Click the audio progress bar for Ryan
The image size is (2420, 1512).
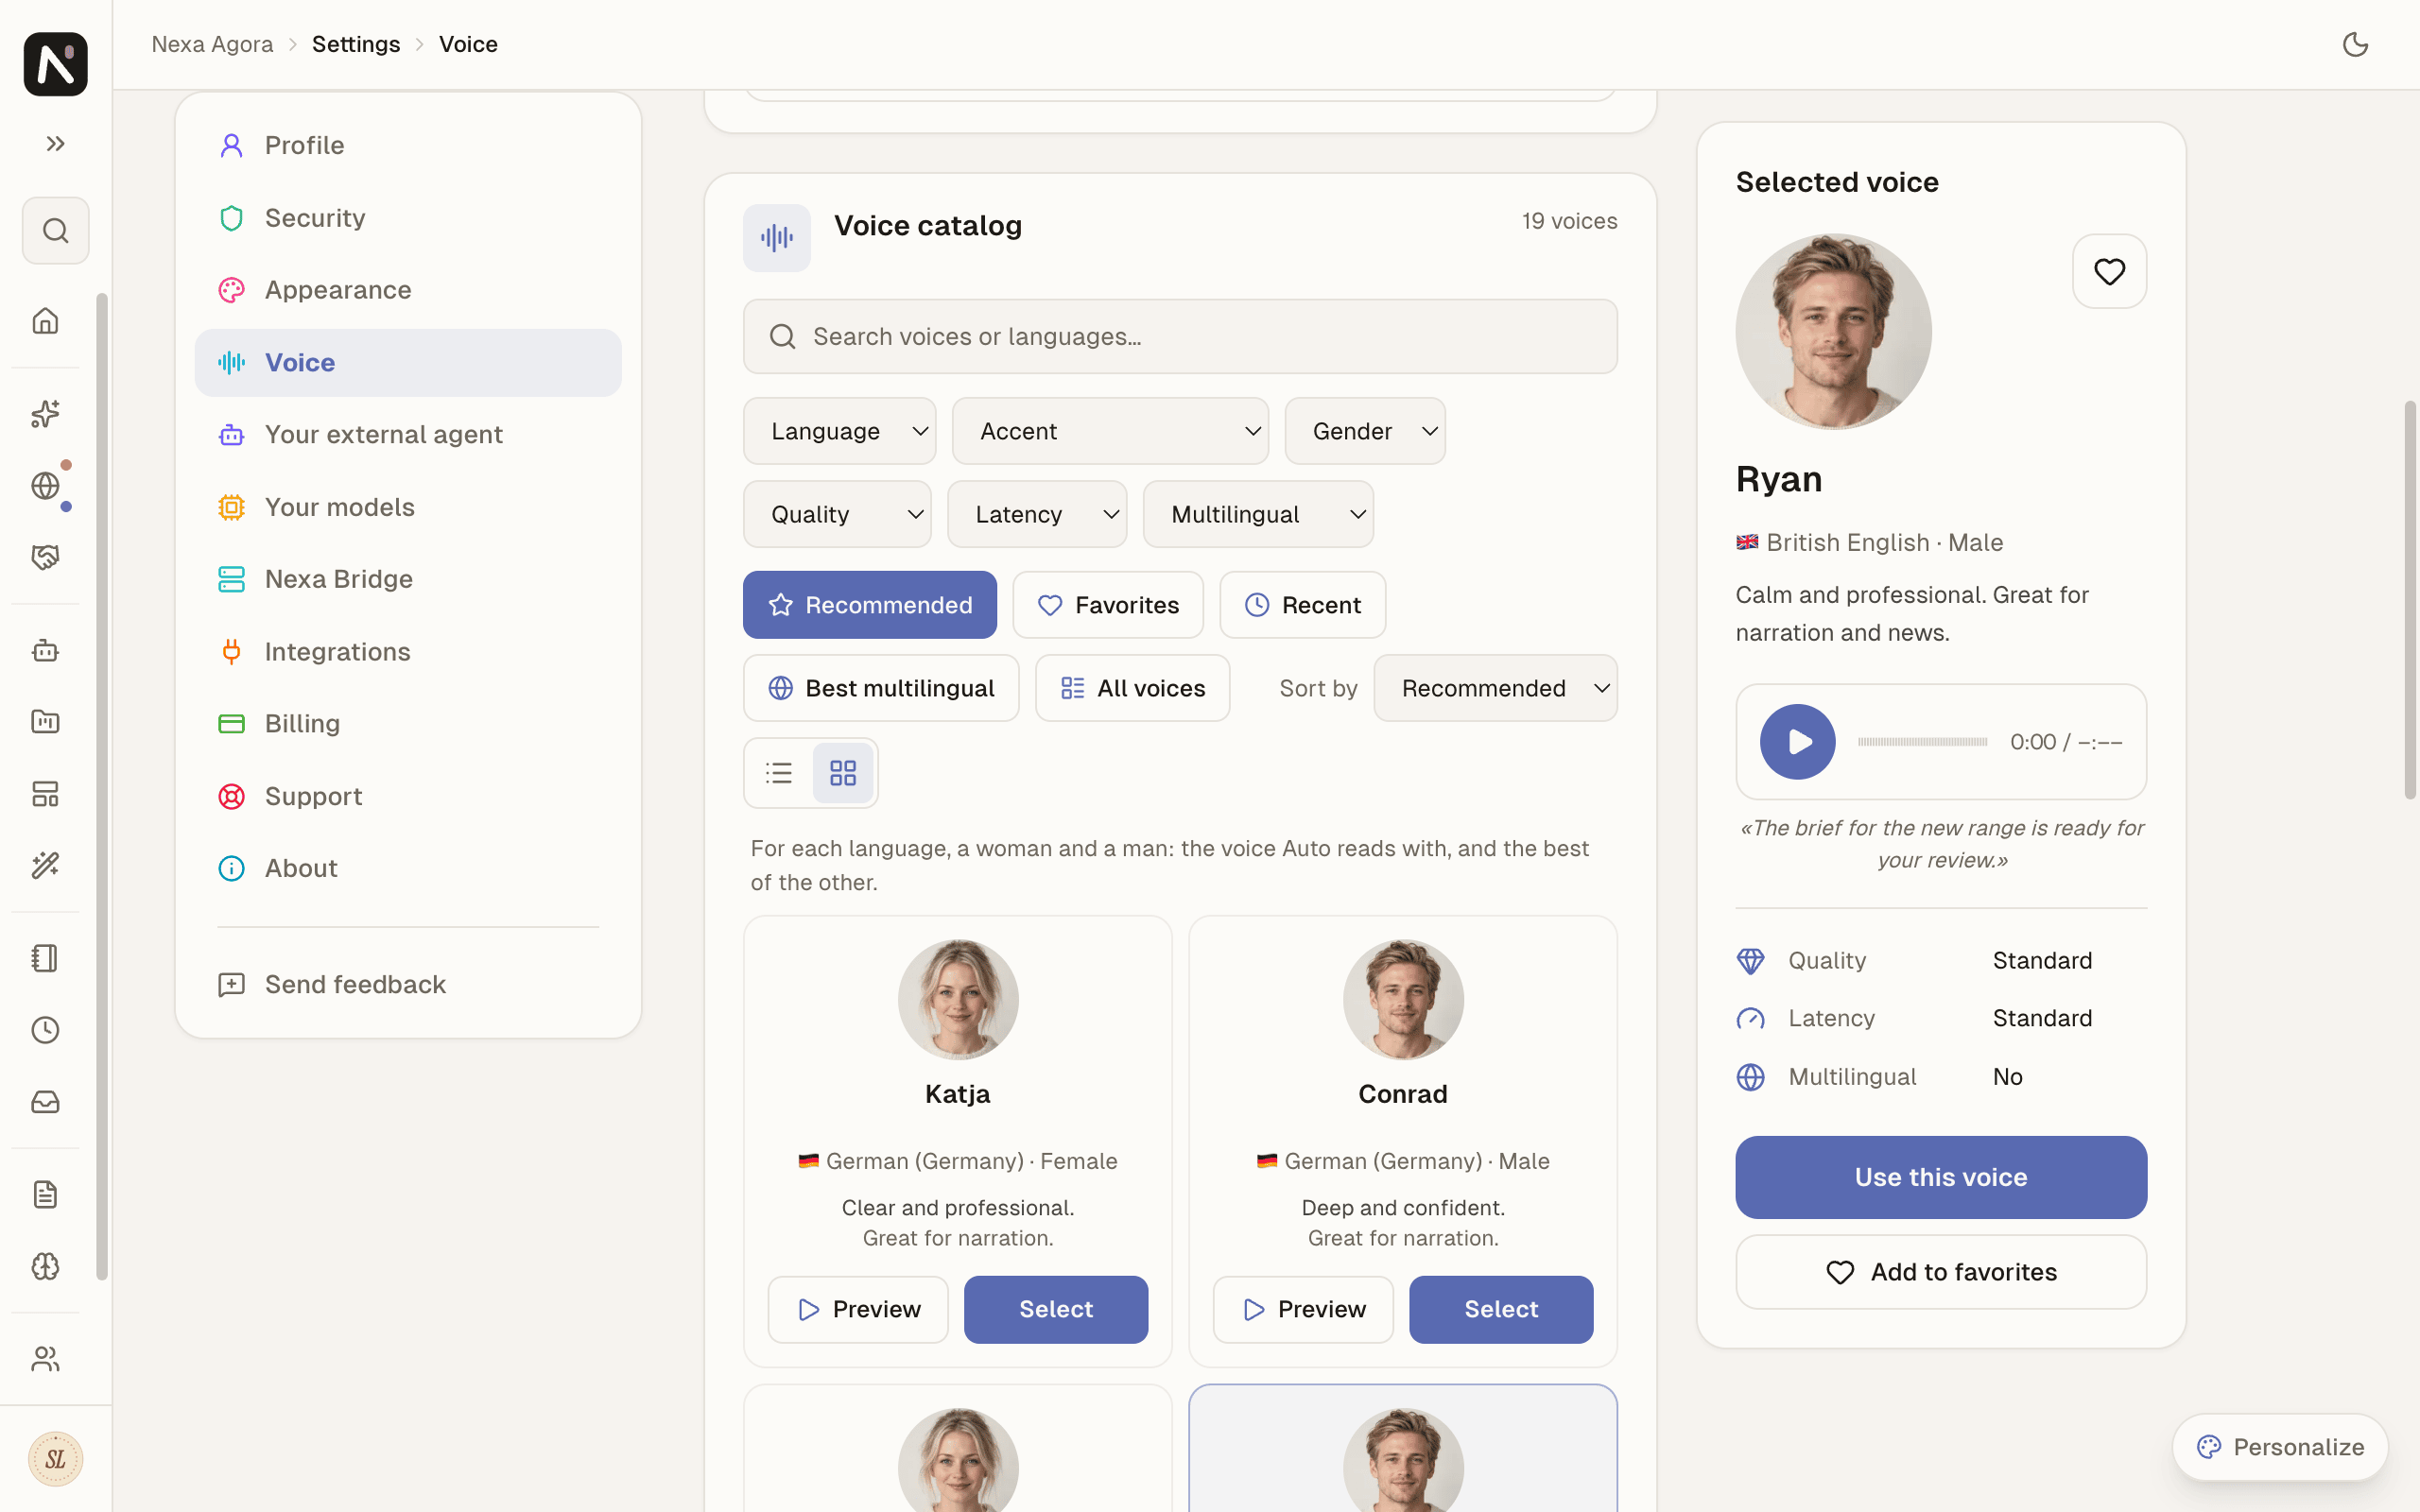(1922, 742)
